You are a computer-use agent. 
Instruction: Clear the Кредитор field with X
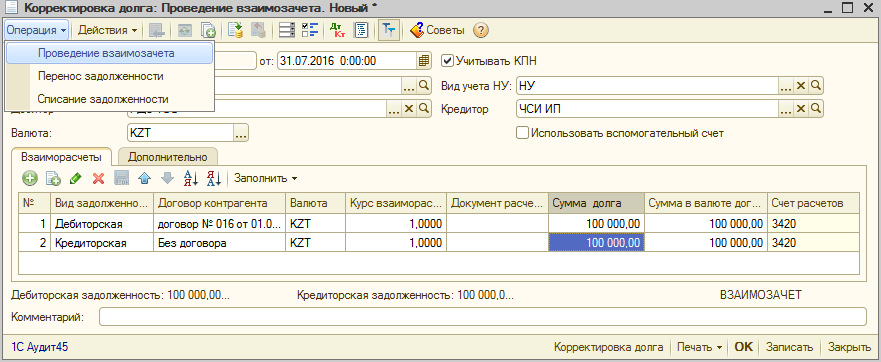point(801,108)
